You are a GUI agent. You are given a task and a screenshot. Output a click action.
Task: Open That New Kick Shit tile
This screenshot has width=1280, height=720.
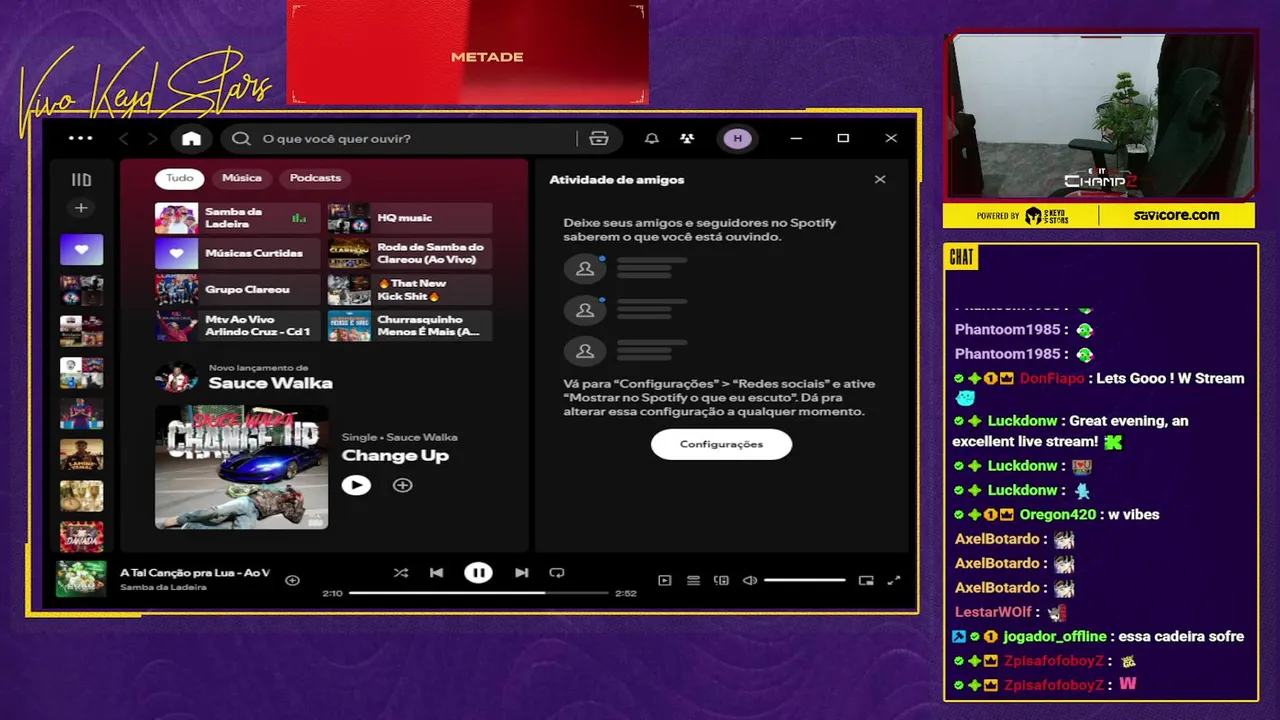click(410, 290)
